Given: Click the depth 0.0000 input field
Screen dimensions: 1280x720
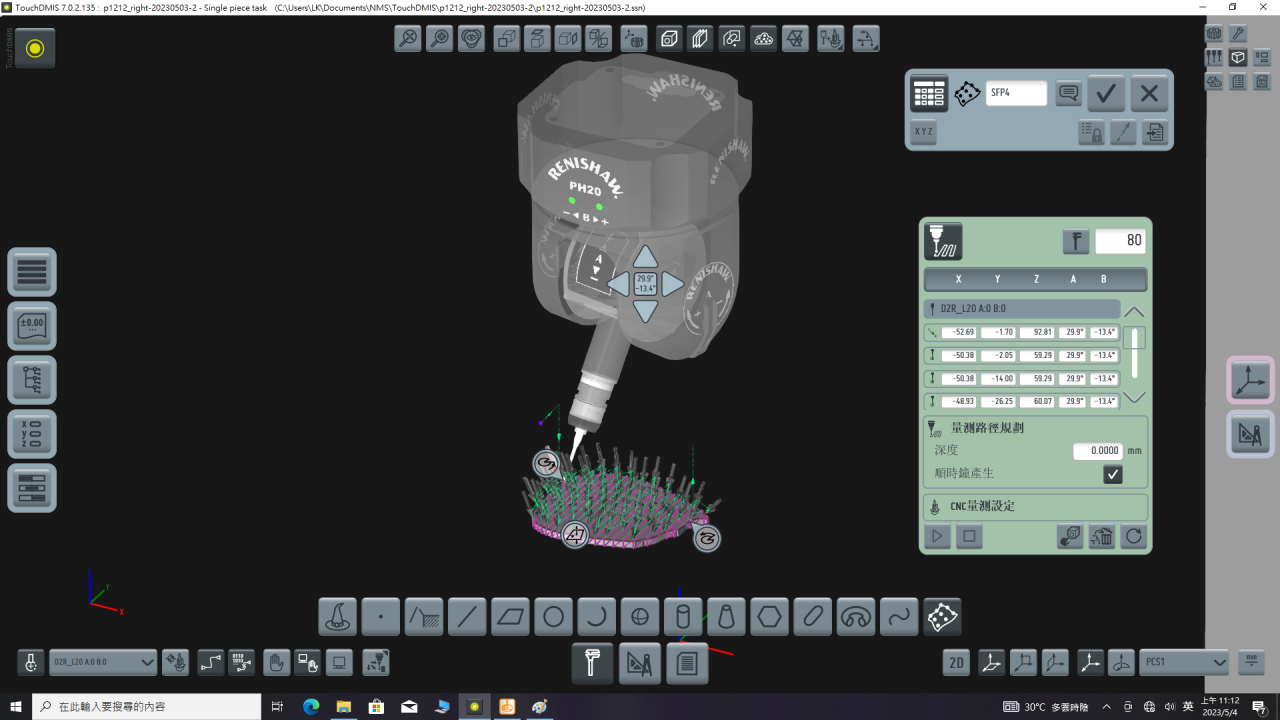Looking at the screenshot, I should 1098,451.
